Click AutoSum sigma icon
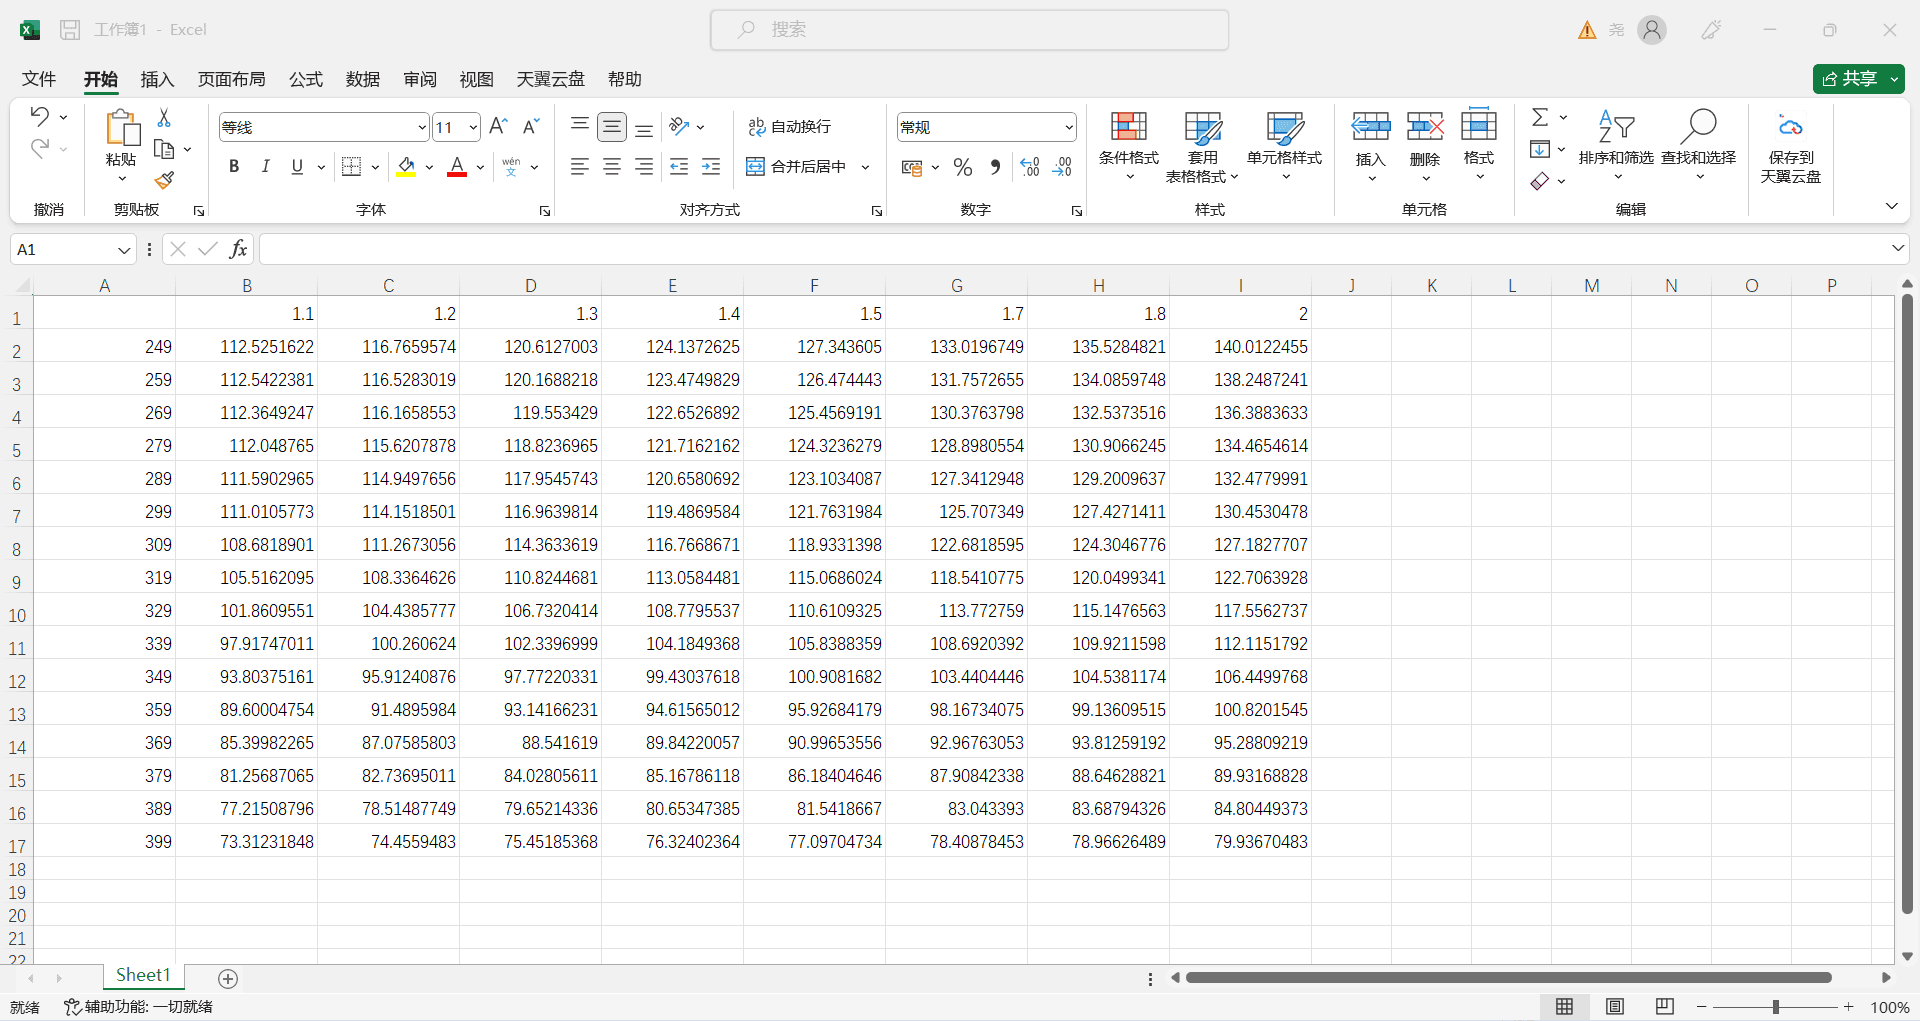 point(1540,117)
